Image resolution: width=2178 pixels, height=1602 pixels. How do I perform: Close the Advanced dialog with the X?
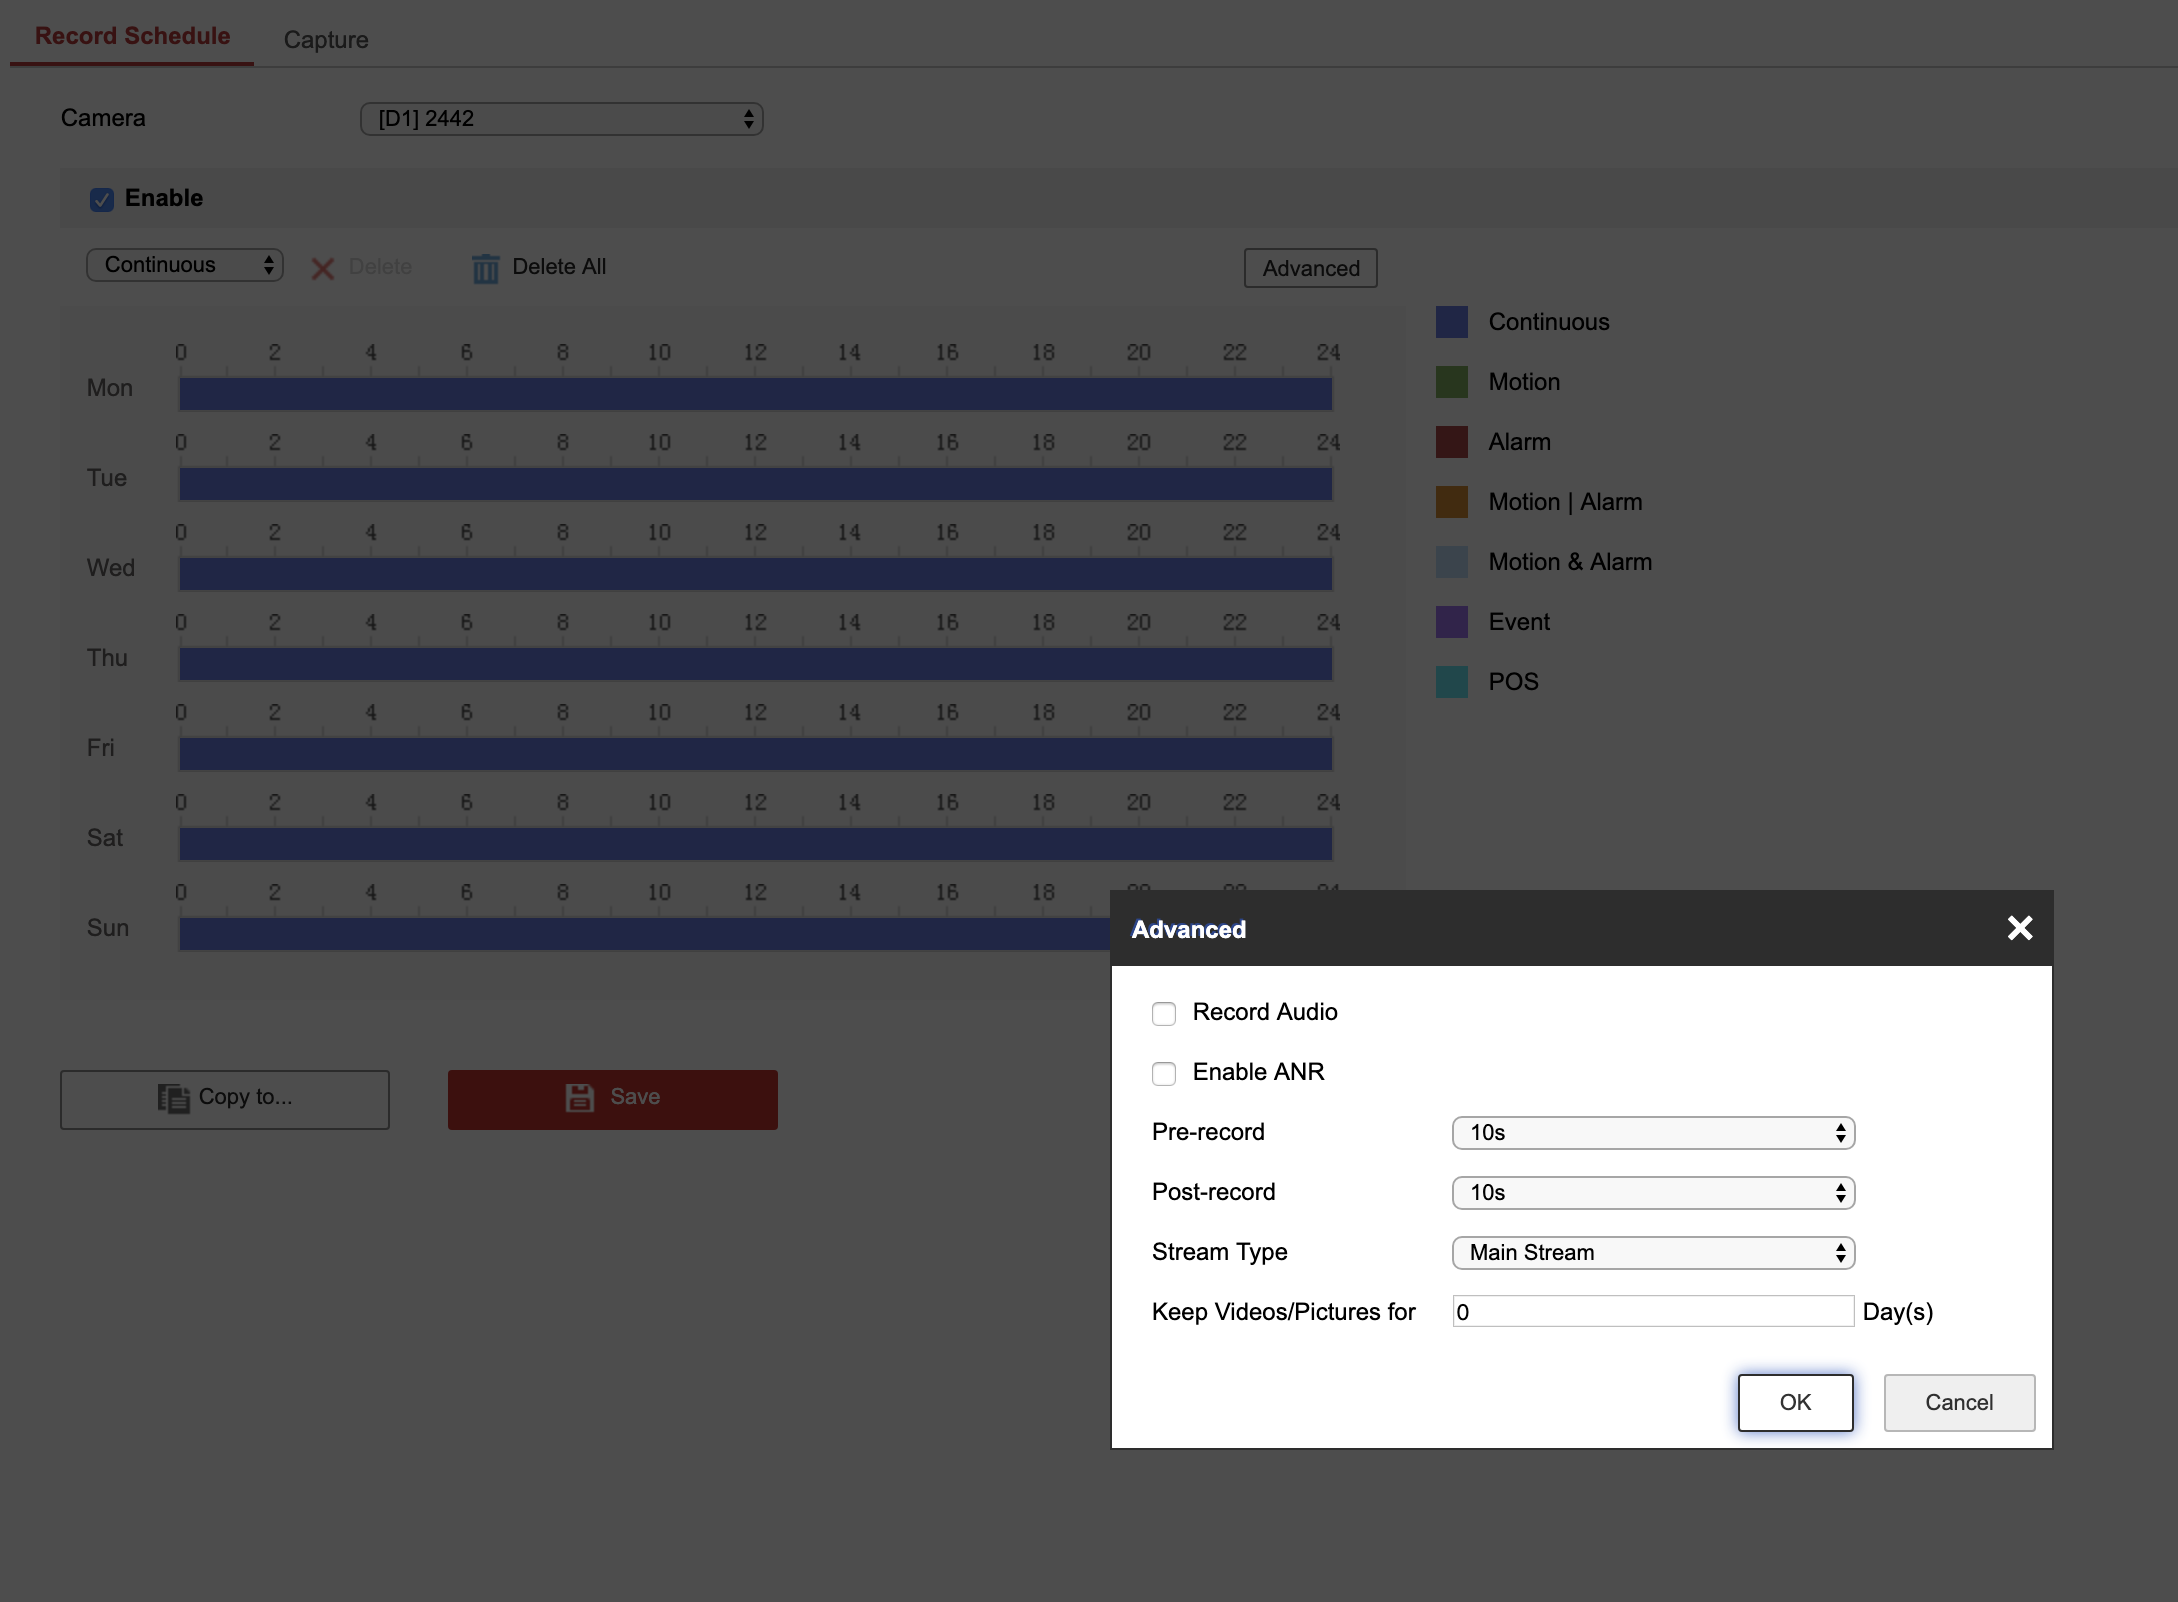tap(2019, 928)
